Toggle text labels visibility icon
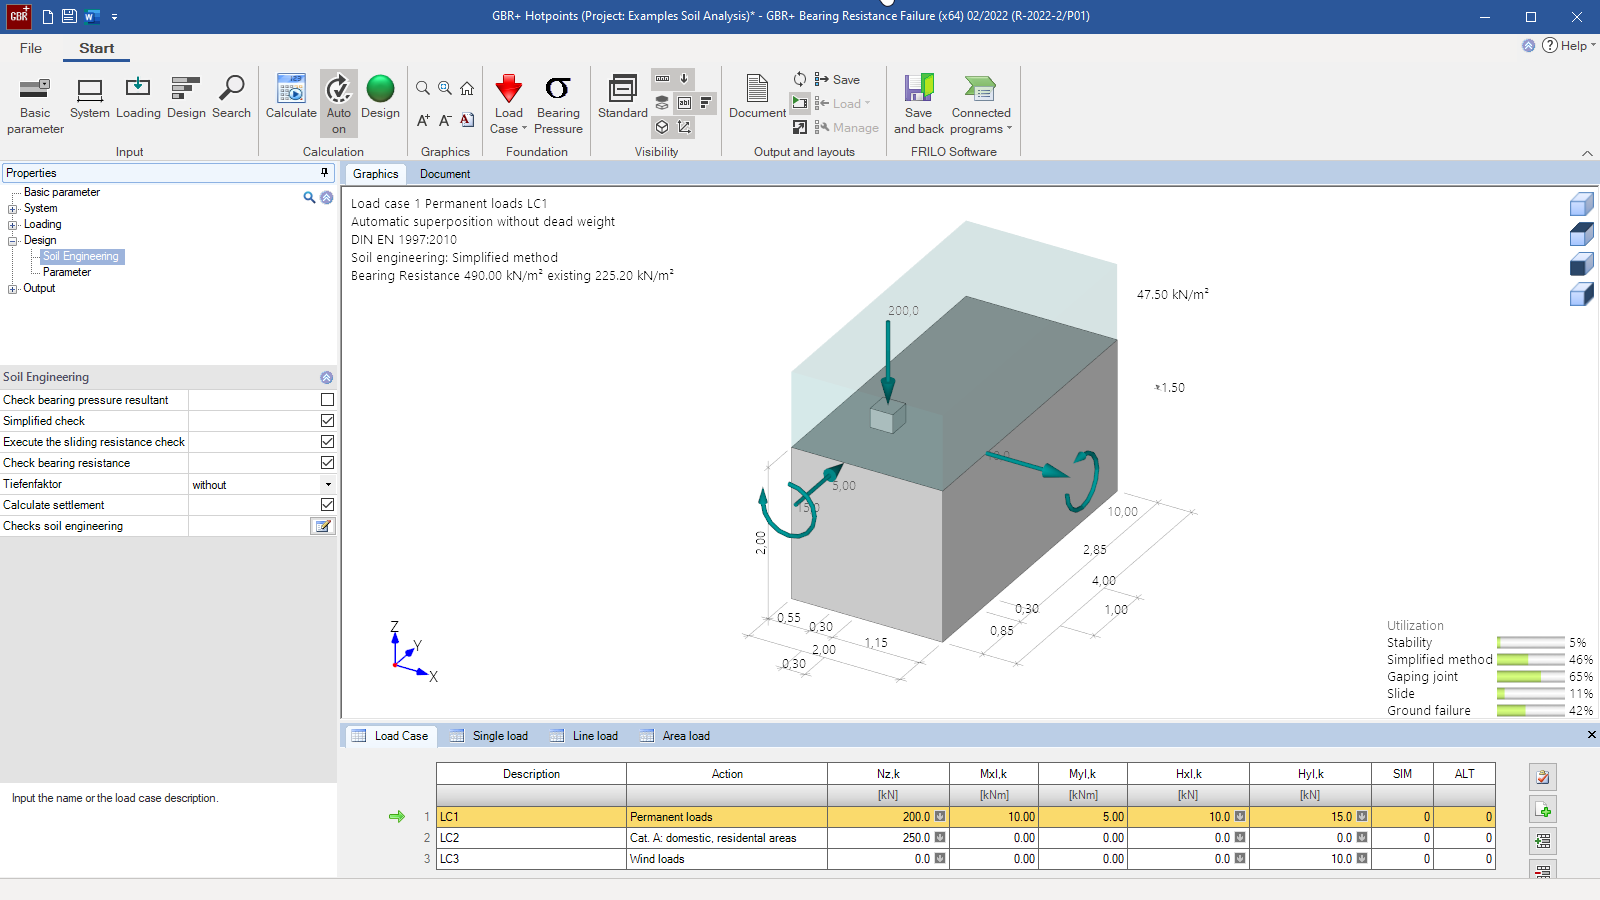The height and width of the screenshot is (900, 1600). (684, 102)
